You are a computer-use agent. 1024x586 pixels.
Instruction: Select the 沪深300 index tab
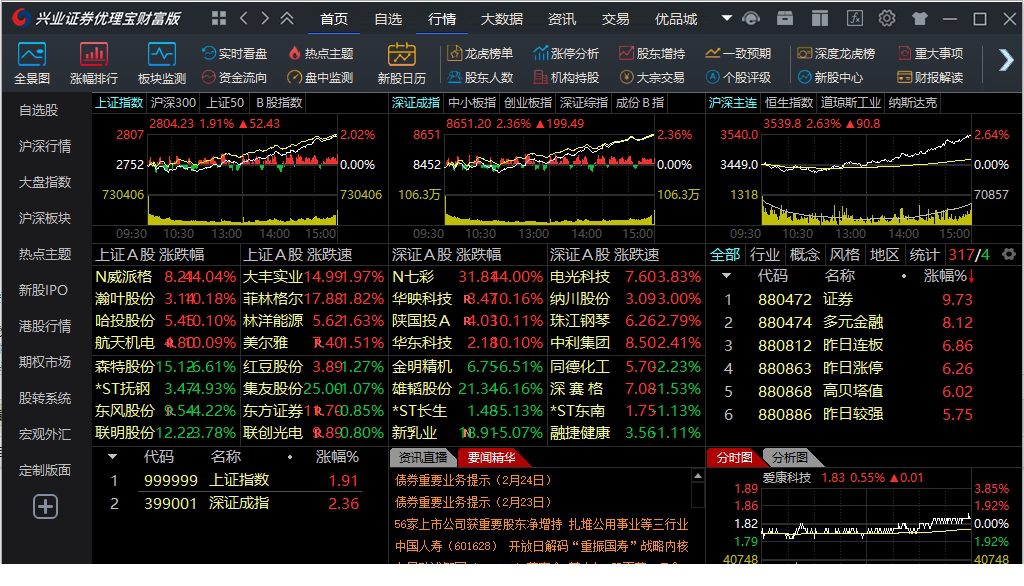(x=173, y=103)
